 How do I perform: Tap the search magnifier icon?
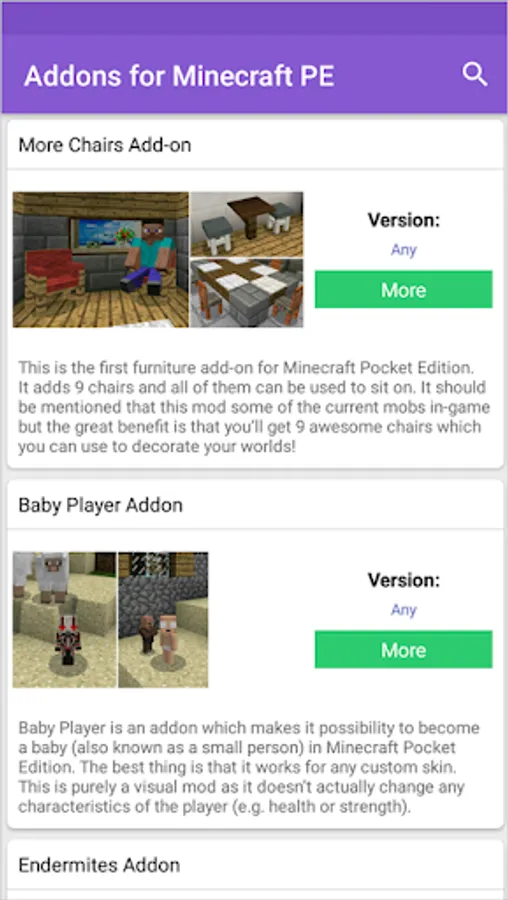475,75
